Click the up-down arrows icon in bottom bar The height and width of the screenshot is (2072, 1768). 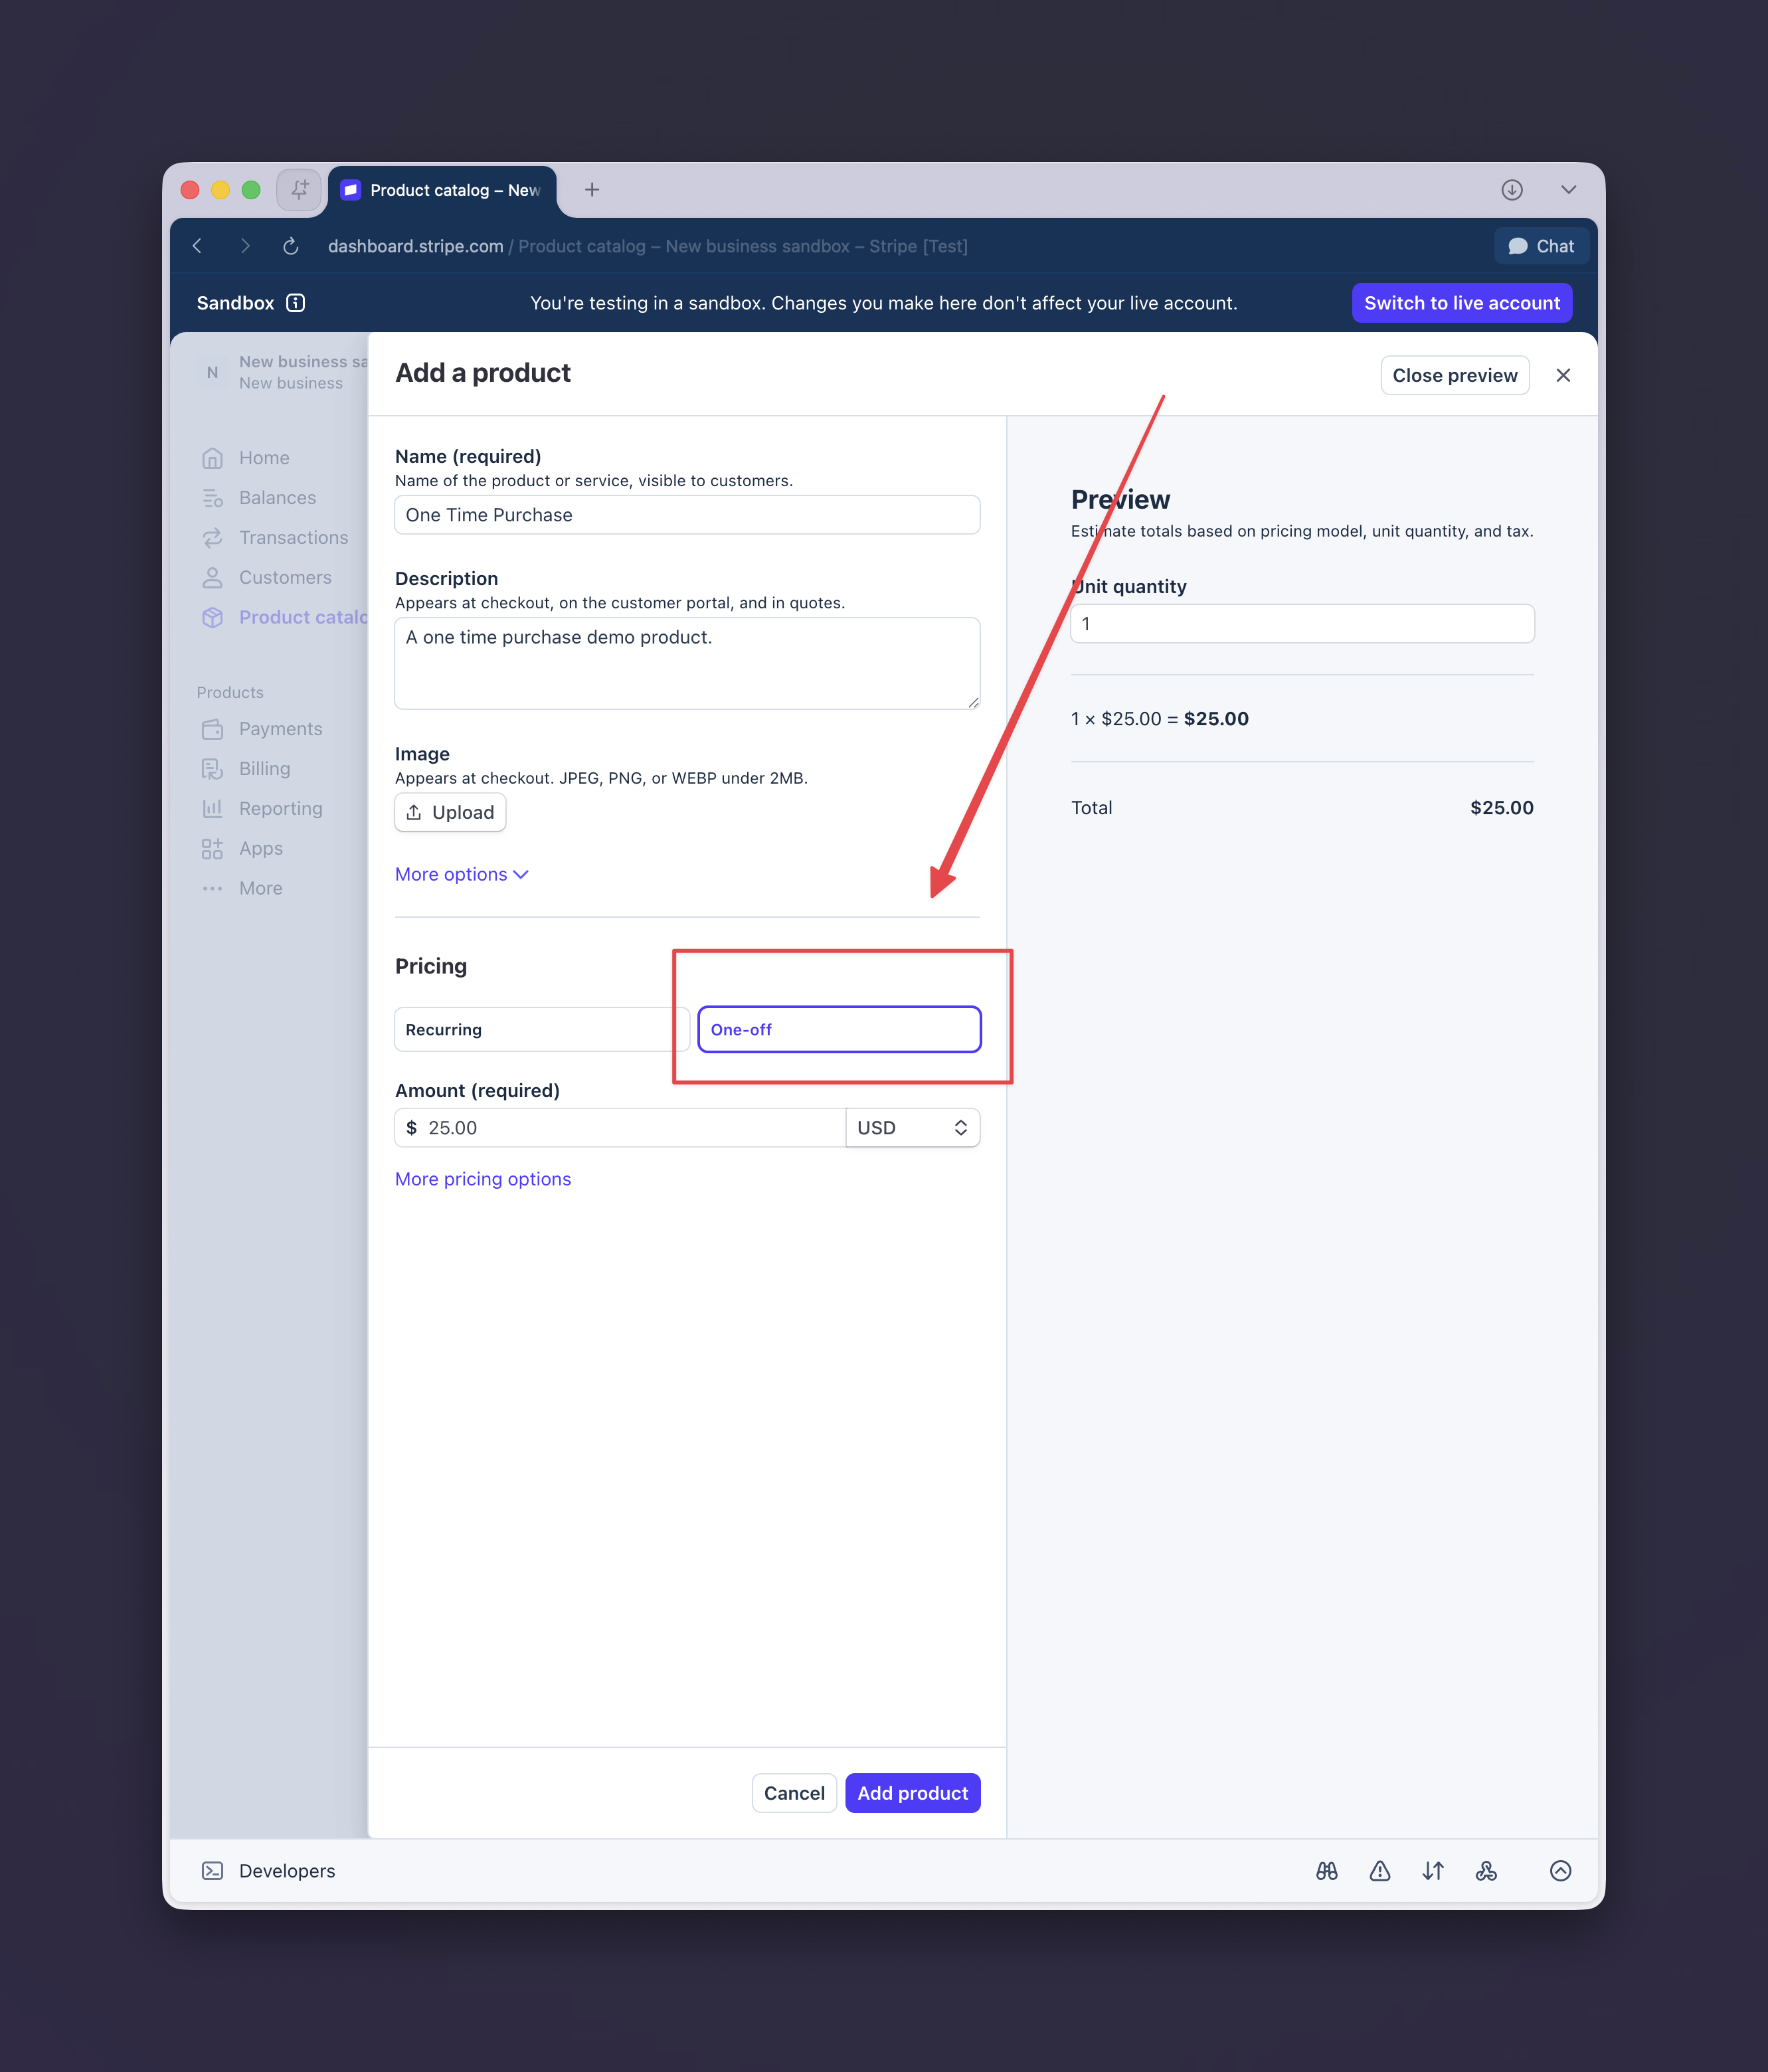click(1433, 1871)
